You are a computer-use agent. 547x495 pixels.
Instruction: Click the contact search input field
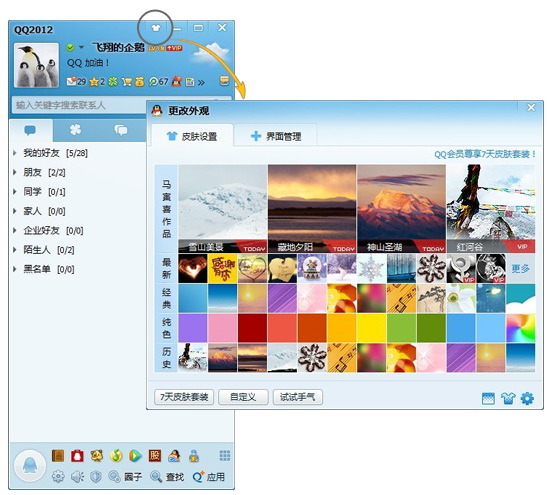[x=80, y=105]
